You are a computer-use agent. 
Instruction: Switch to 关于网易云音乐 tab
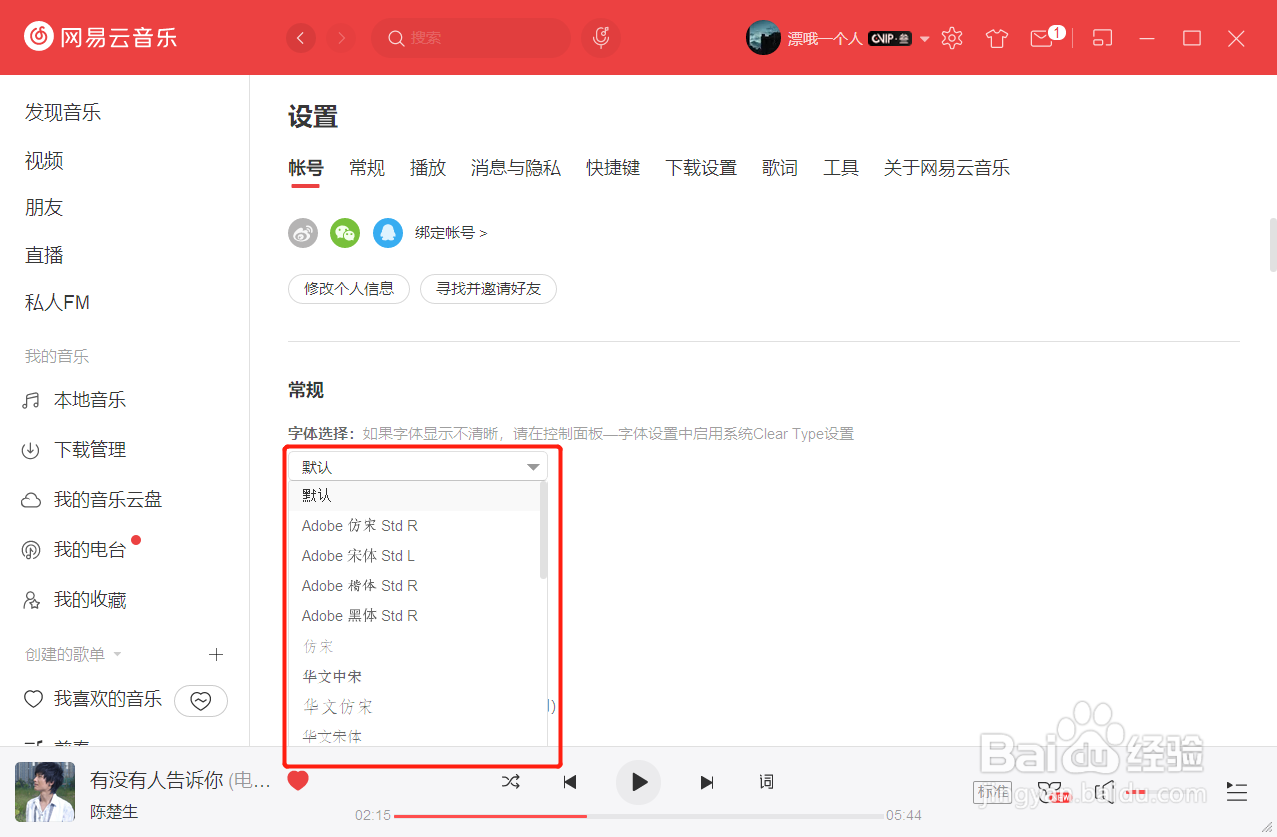(x=947, y=168)
